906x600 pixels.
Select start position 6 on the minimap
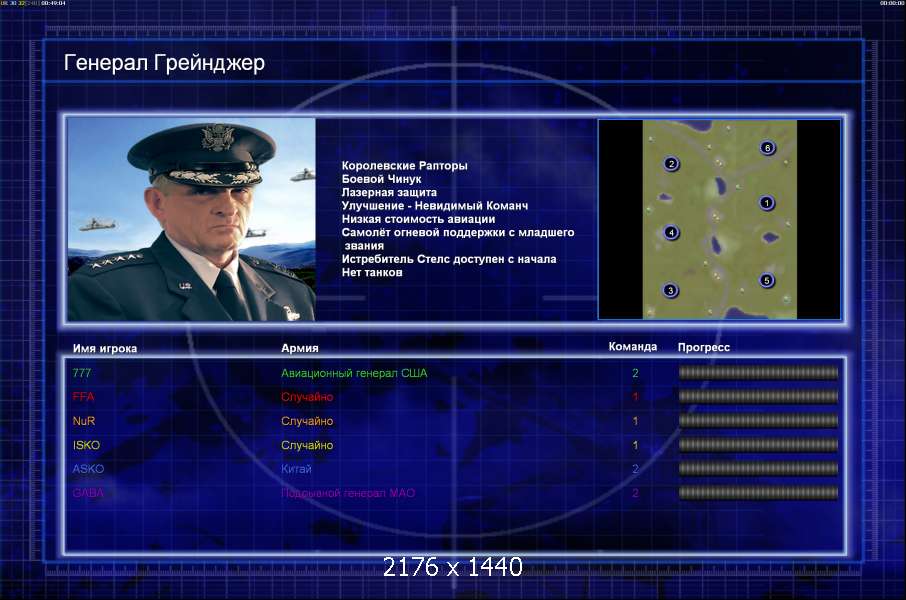767,148
